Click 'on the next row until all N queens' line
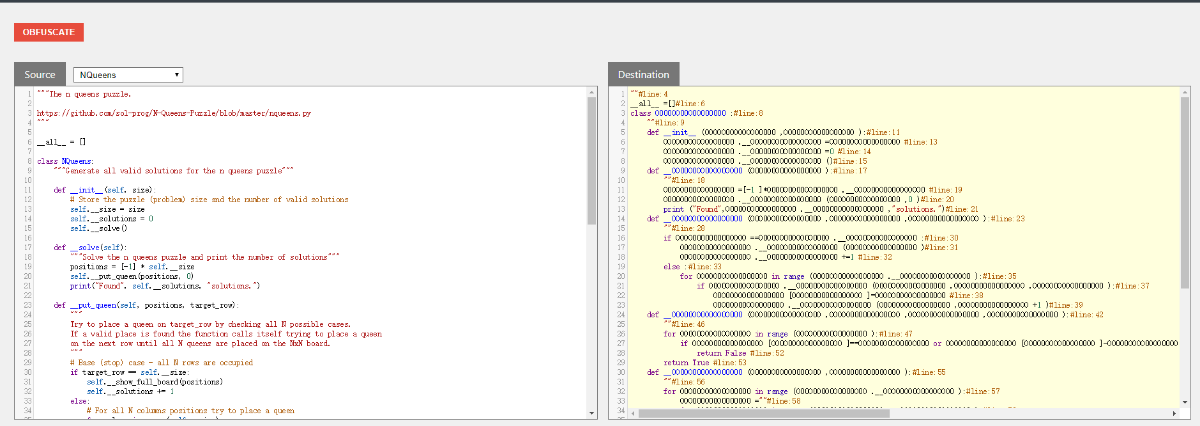This screenshot has width=1200, height=426. tap(201, 342)
